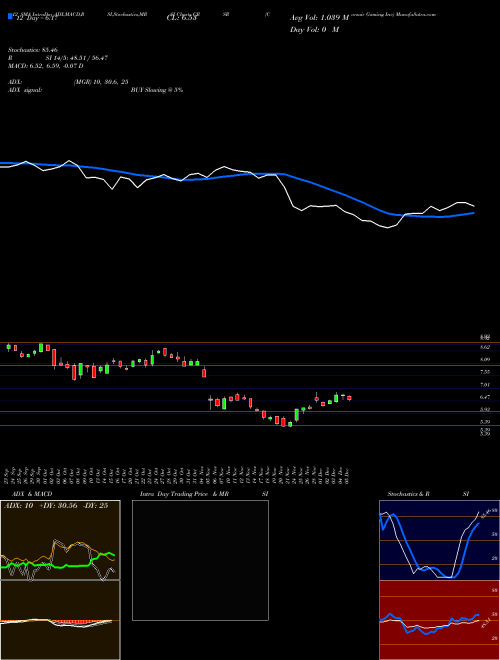Image resolution: width=500 pixels, height=660 pixels.
Task: Click the 'BUY Slowing @ 5%' signal text
Action: tap(157, 90)
